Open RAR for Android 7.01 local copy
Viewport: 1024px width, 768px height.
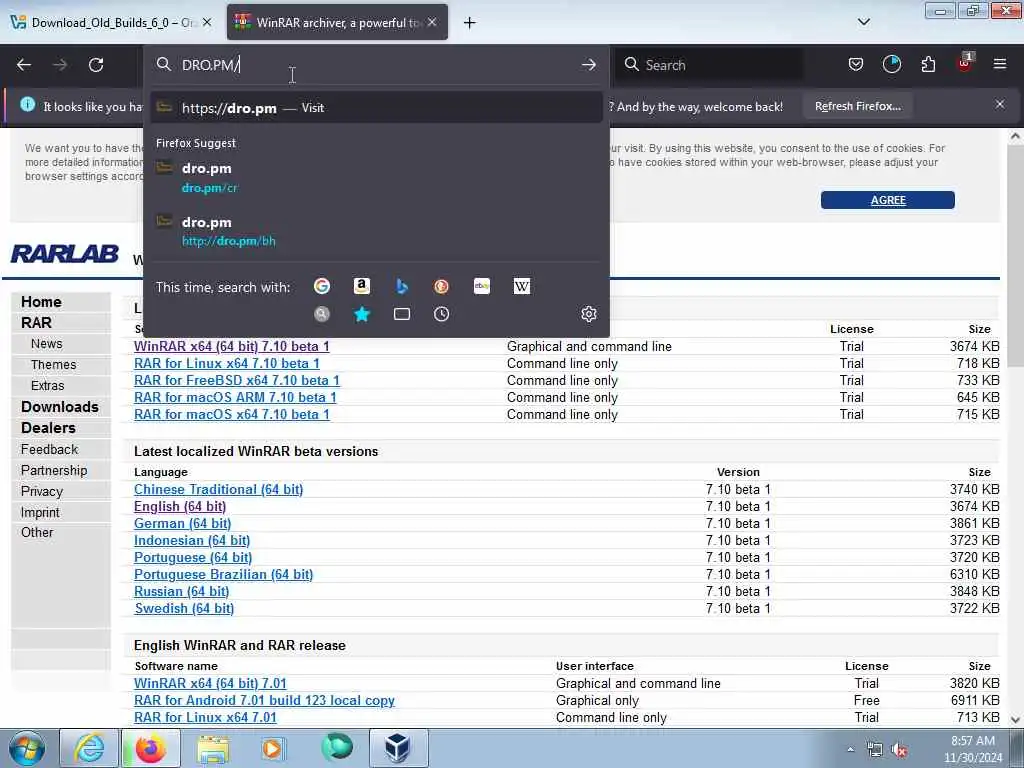[264, 700]
